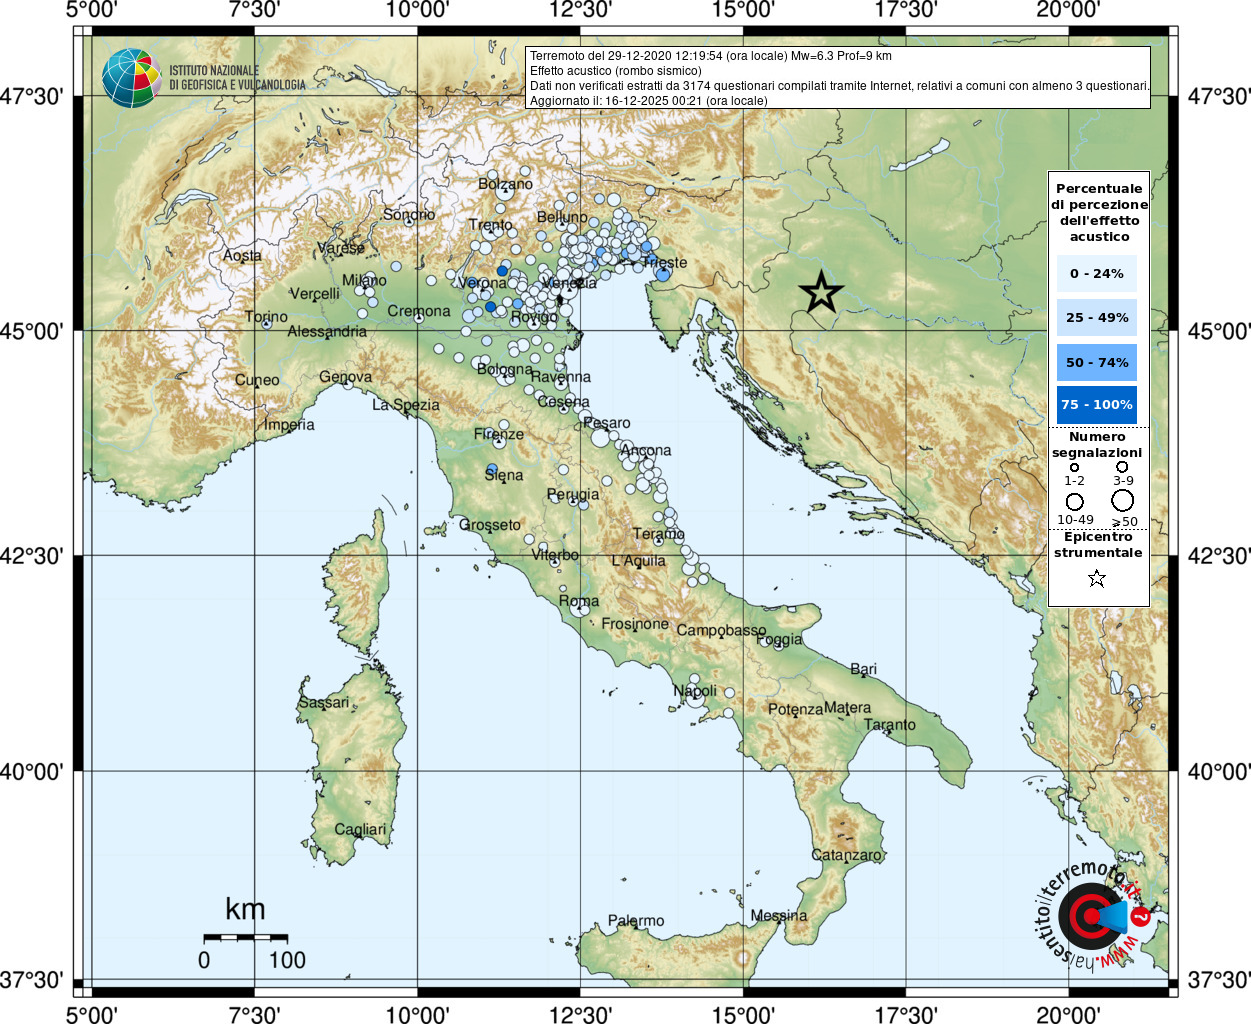Click the Campobasso city label
Image resolution: width=1251 pixels, height=1024 pixels.
722,630
